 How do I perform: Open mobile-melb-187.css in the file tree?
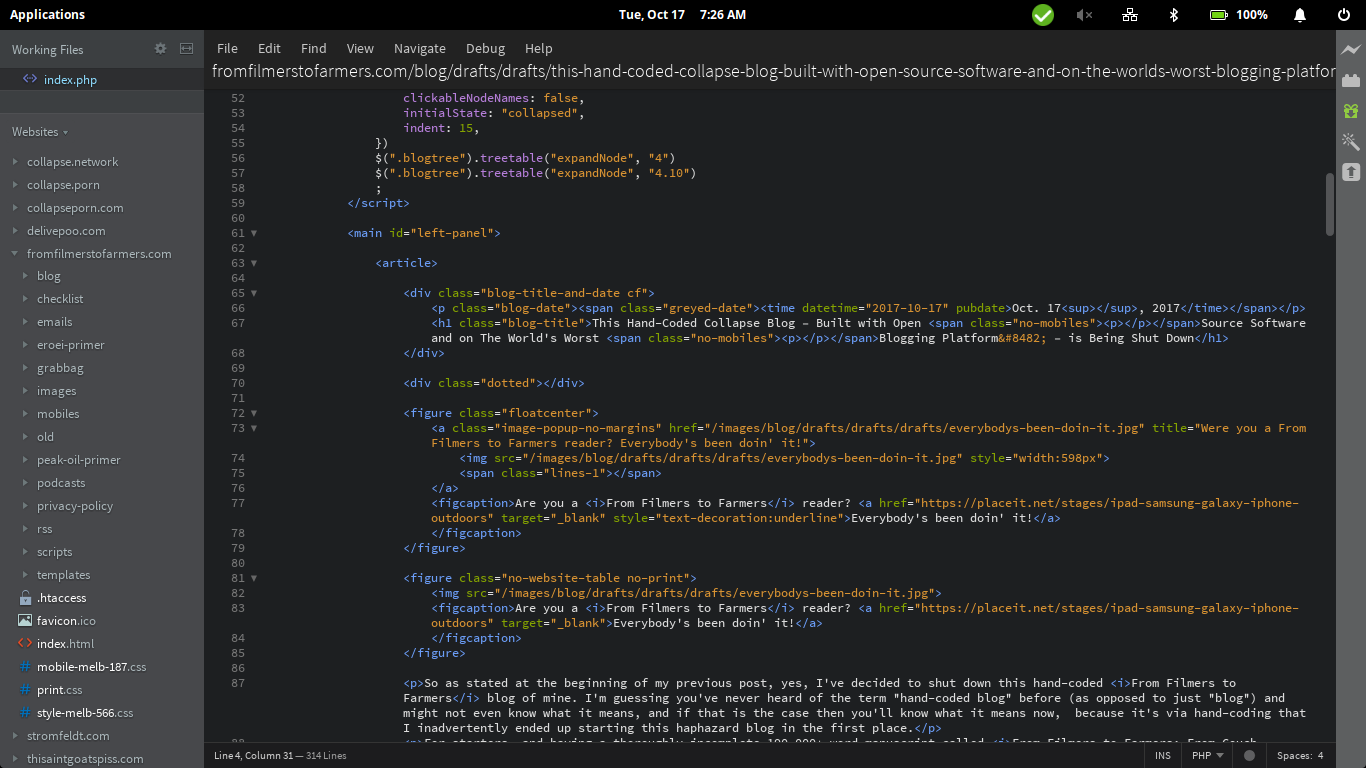(91, 667)
